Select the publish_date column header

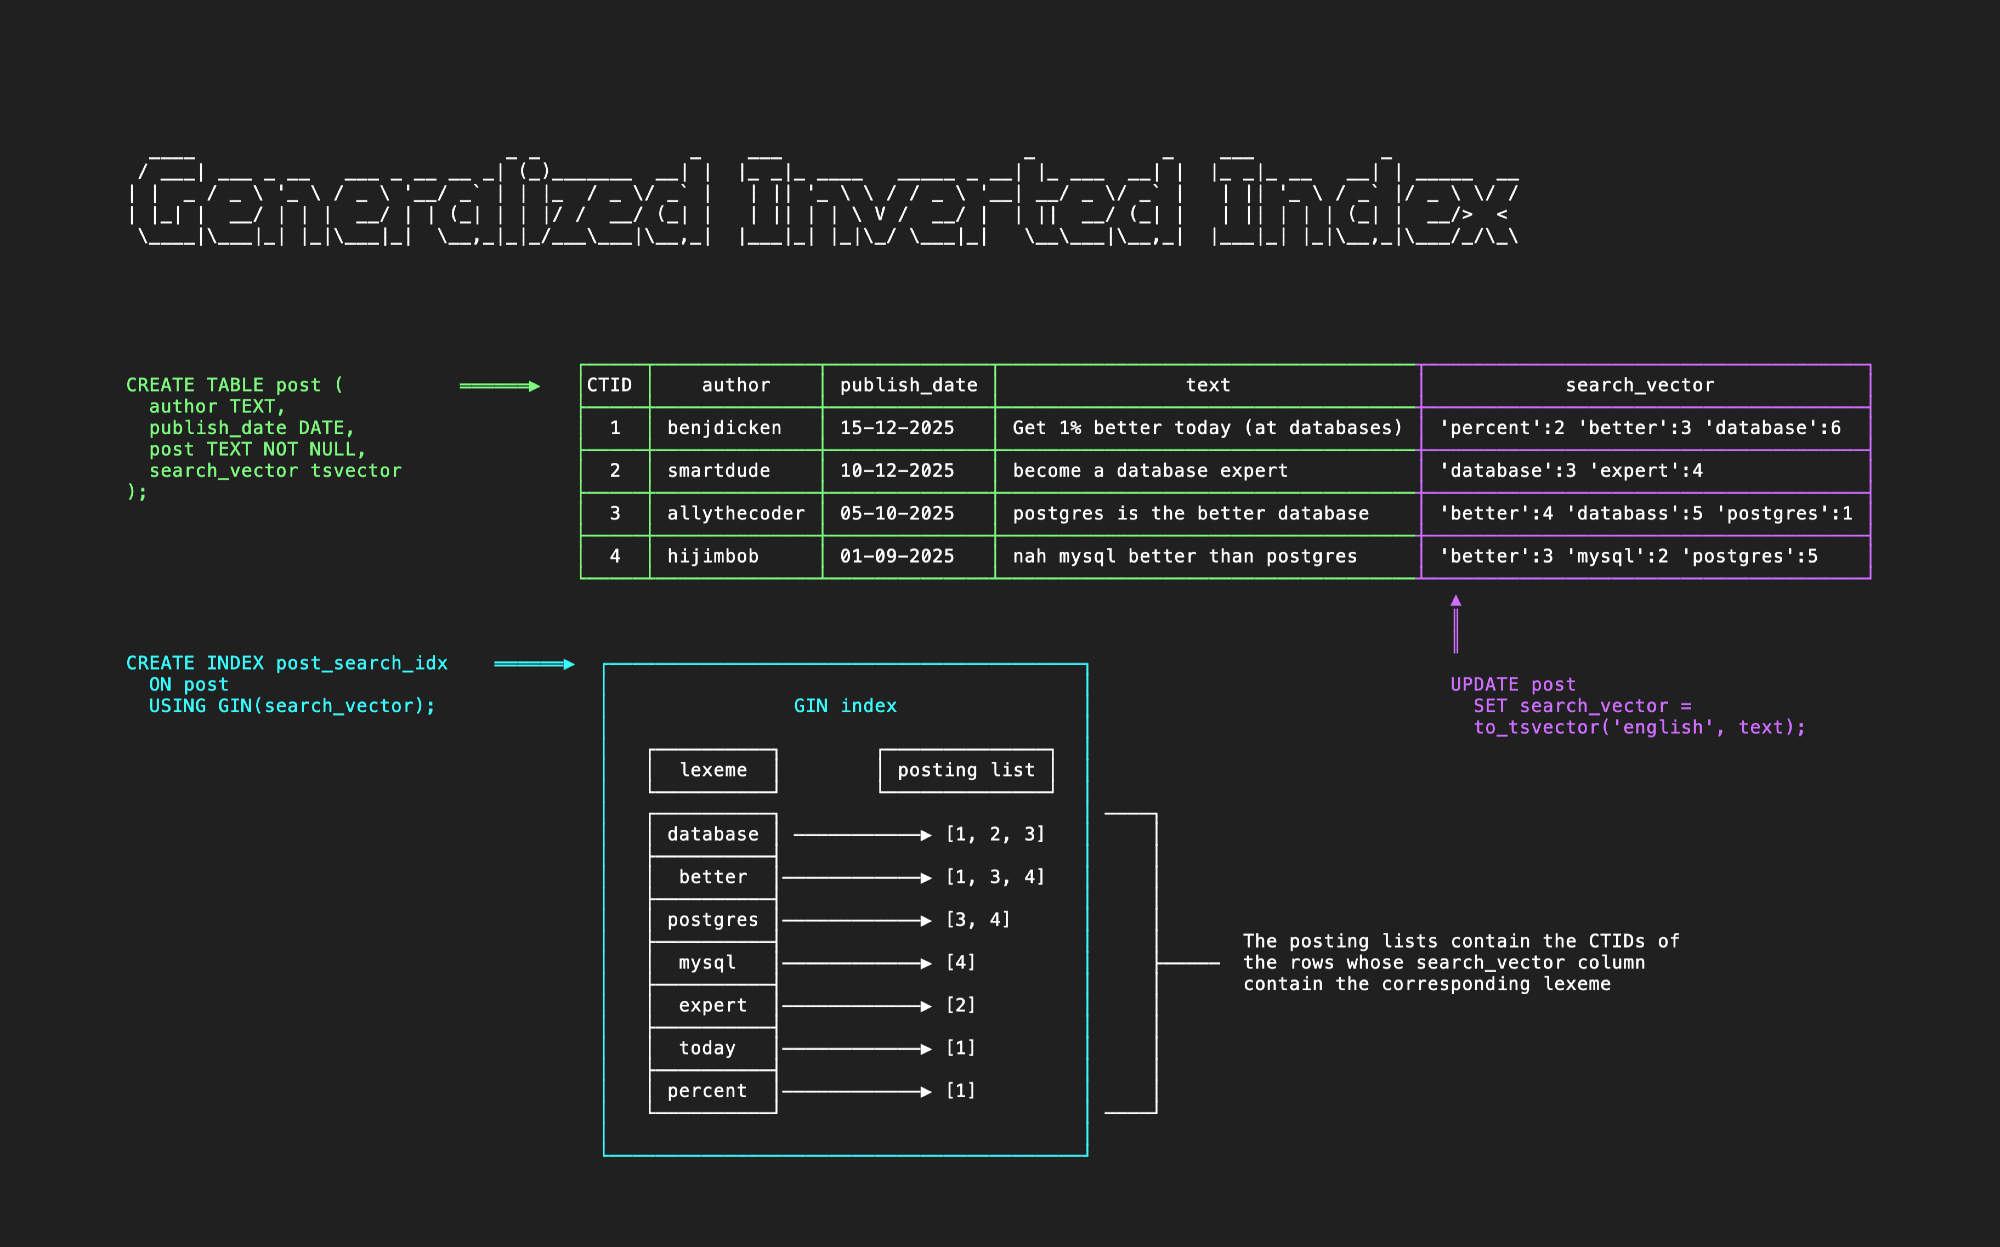click(908, 386)
